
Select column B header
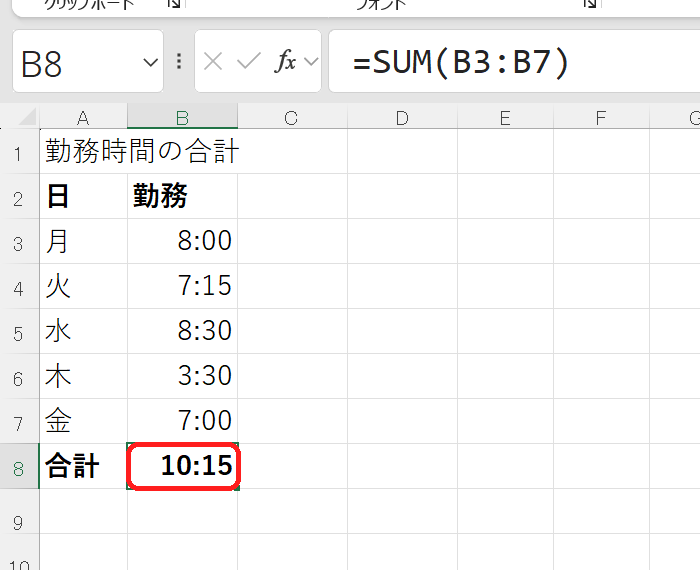pos(183,118)
